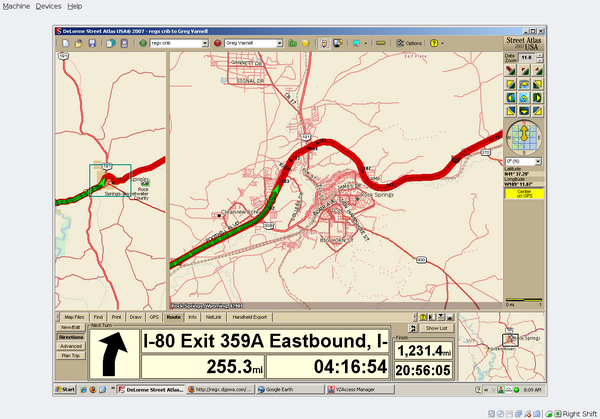The width and height of the screenshot is (600, 419).
Task: Click the compass rose heading indicator
Action: (524, 137)
